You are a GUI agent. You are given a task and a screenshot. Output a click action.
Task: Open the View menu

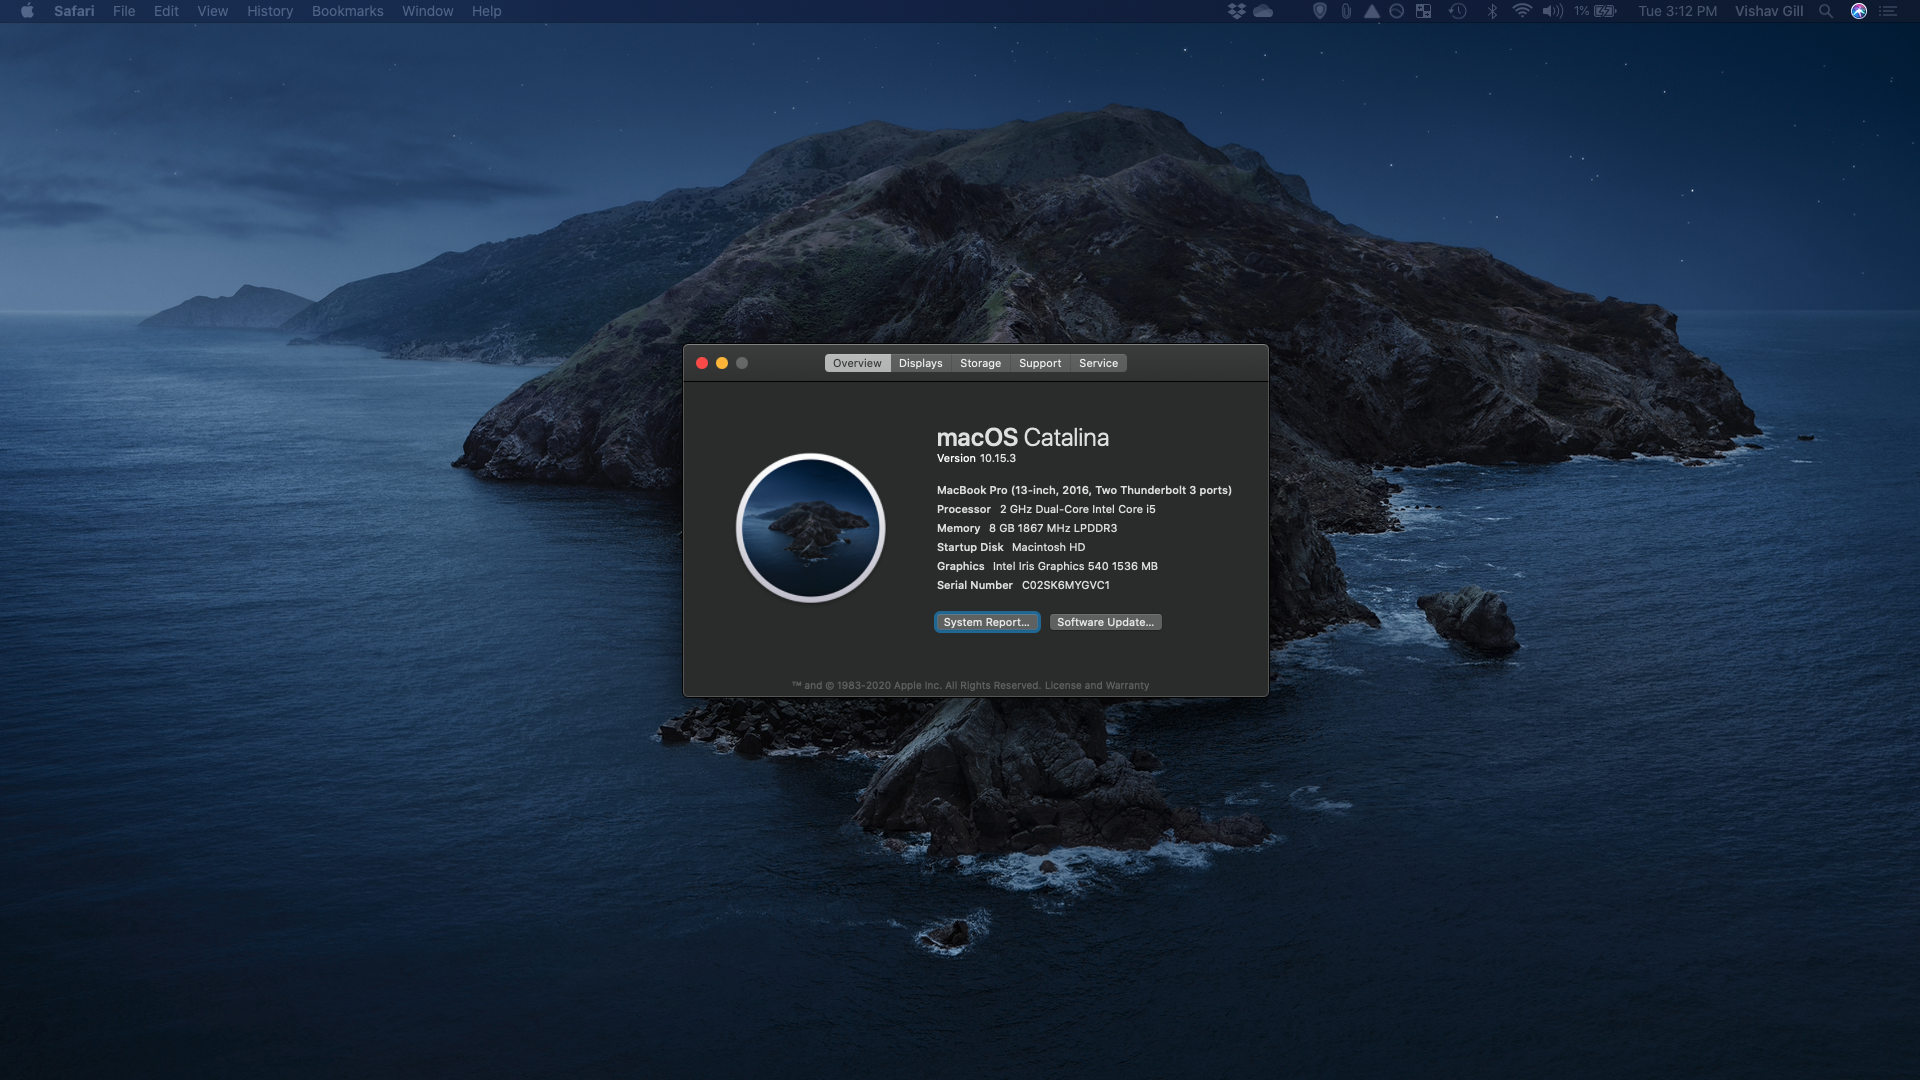click(212, 11)
